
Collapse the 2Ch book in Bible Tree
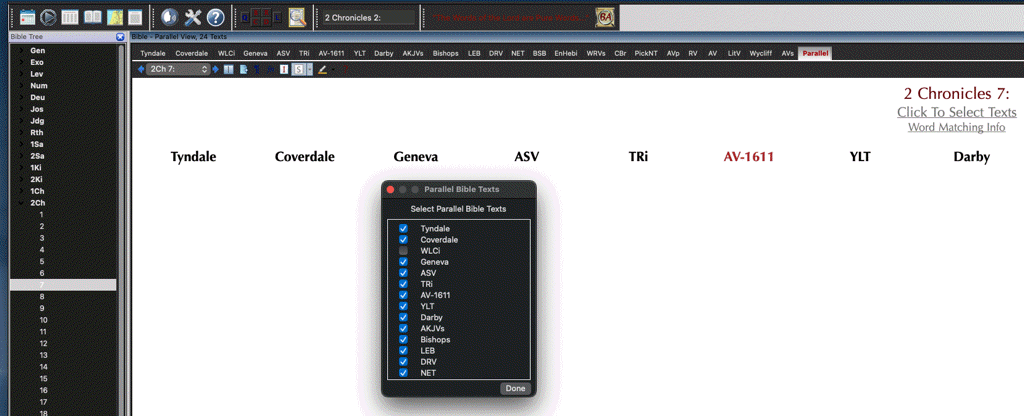click(21, 203)
